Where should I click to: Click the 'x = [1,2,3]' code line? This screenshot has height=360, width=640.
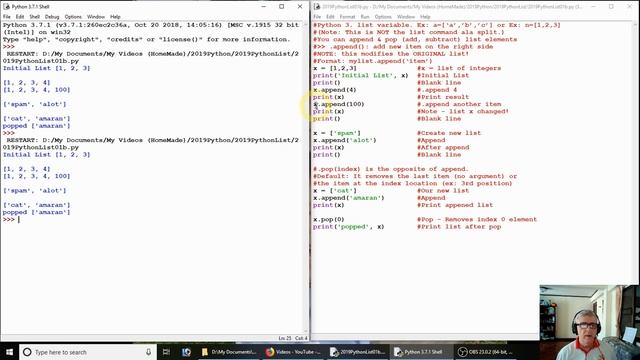(335, 68)
